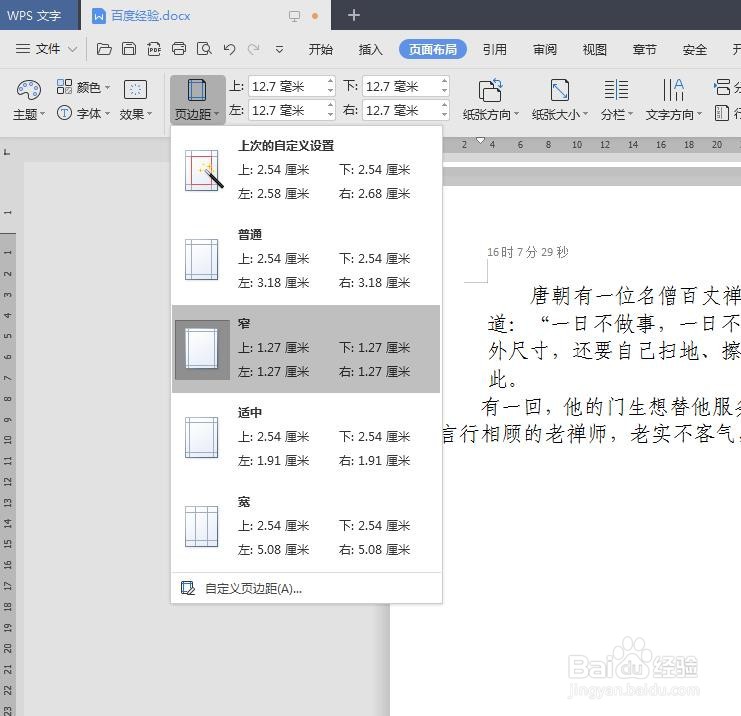Image resolution: width=741 pixels, height=716 pixels.
Task: Select the 百度经验.docx document tab
Action: tap(206, 16)
